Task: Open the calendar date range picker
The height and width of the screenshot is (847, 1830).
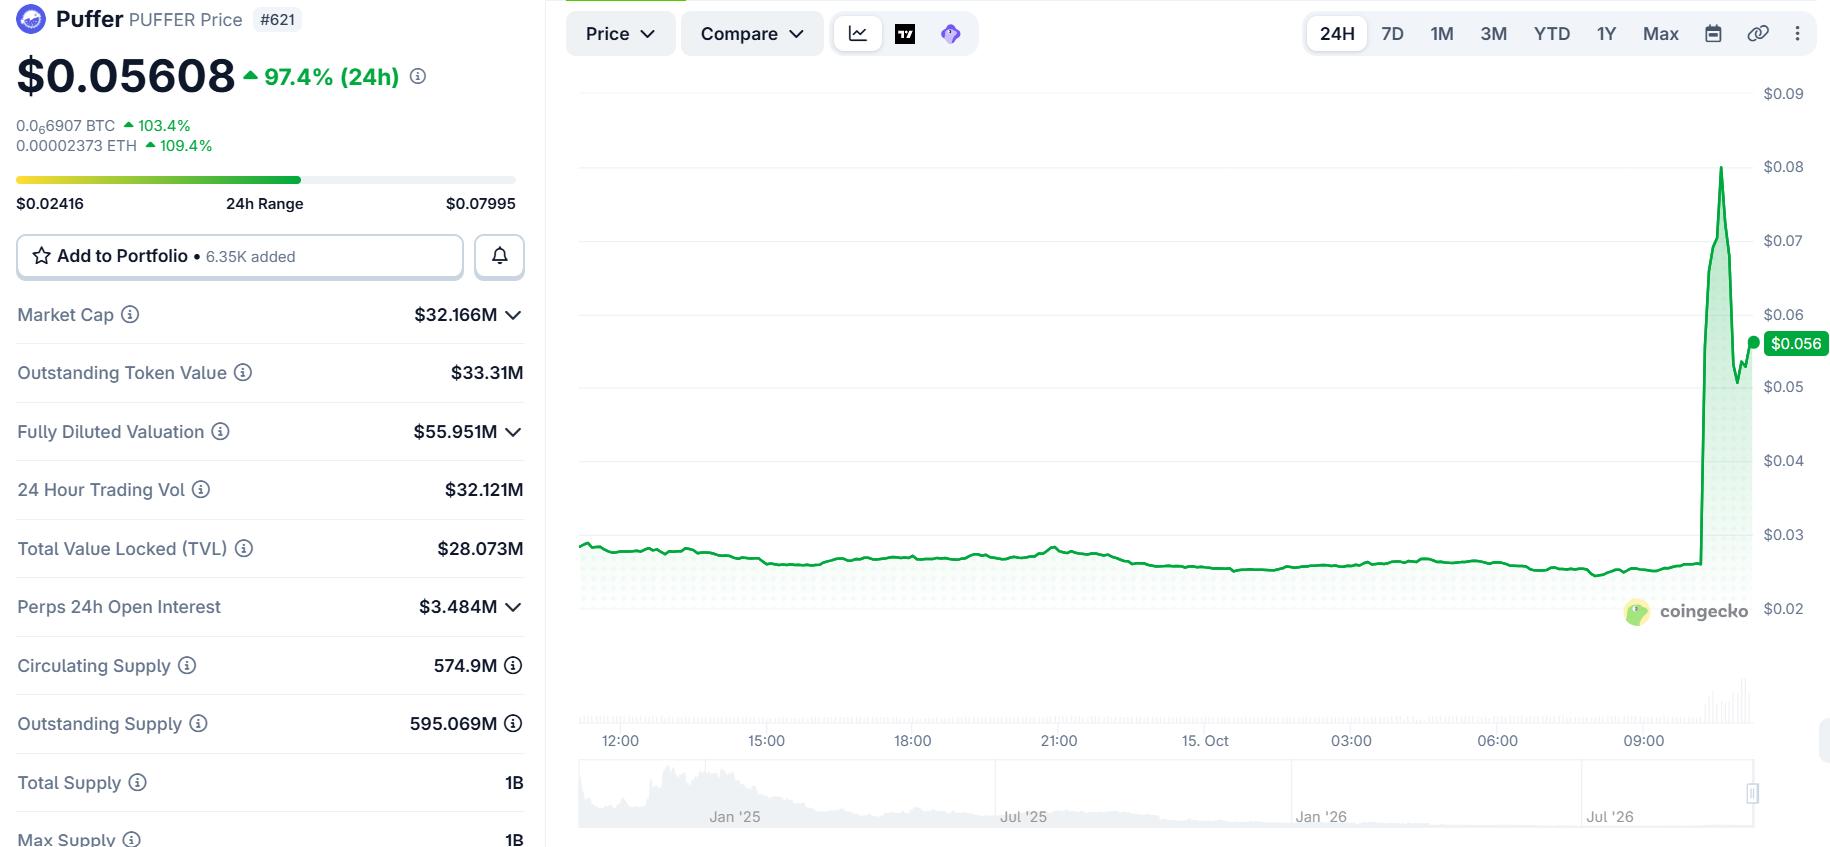Action: [x=1713, y=34]
